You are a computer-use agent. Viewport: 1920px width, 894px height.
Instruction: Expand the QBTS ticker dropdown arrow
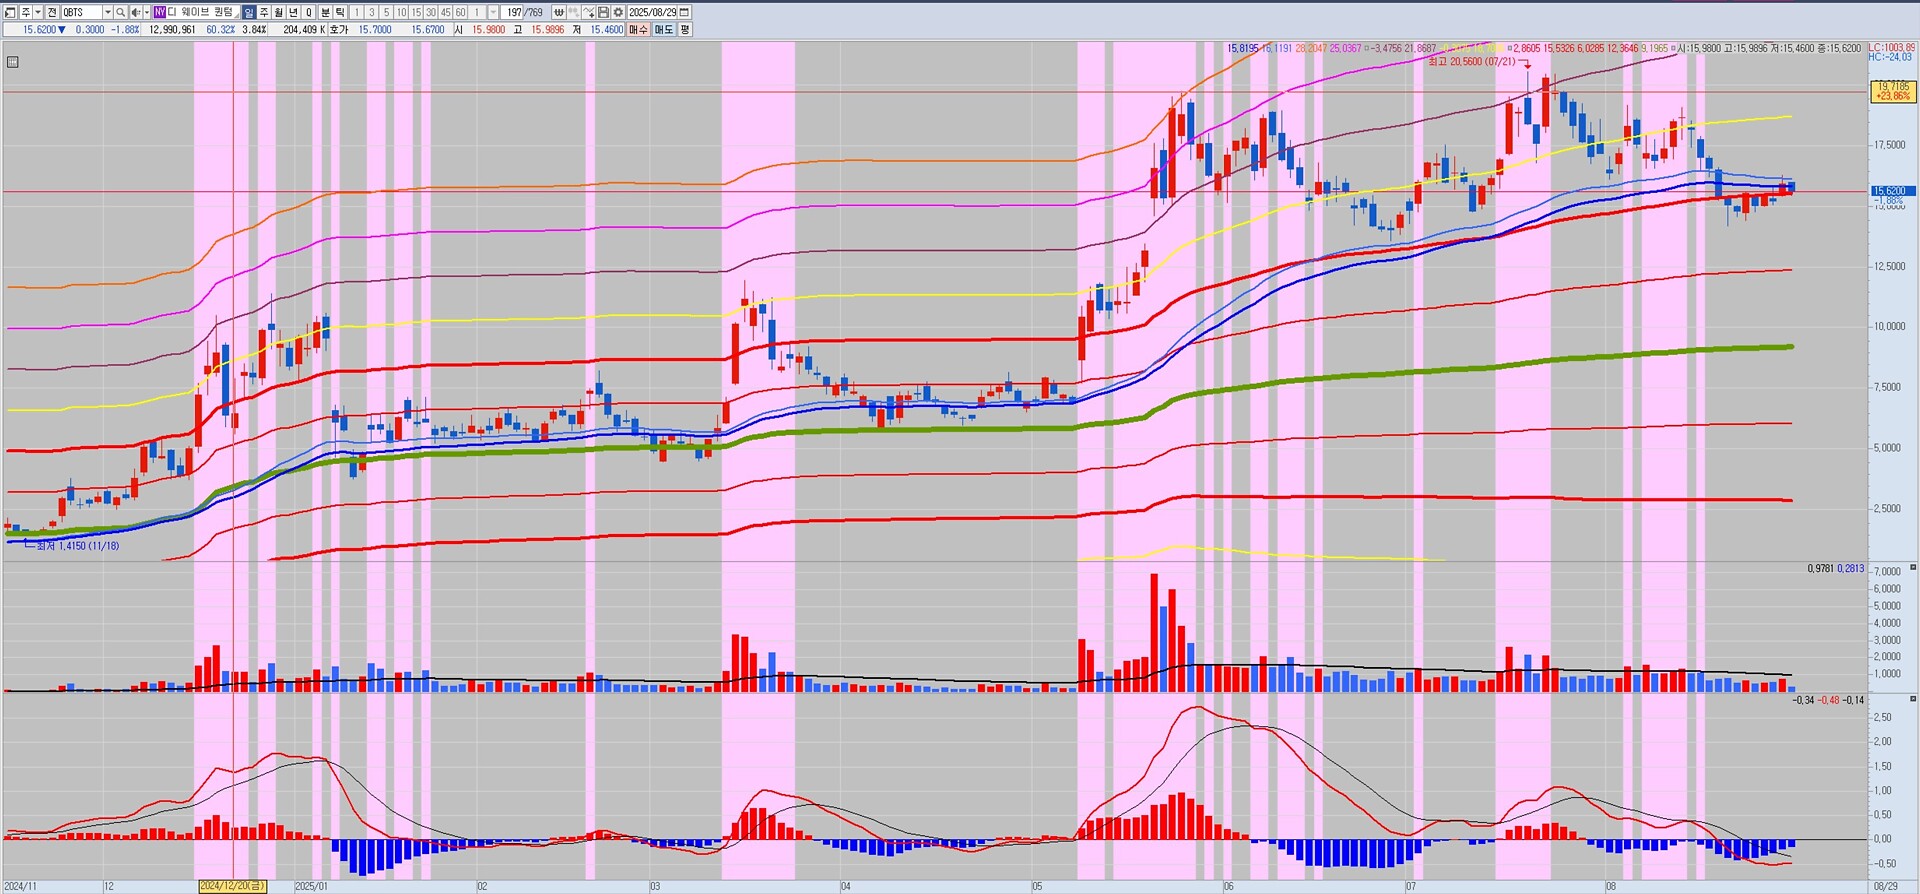click(x=107, y=12)
